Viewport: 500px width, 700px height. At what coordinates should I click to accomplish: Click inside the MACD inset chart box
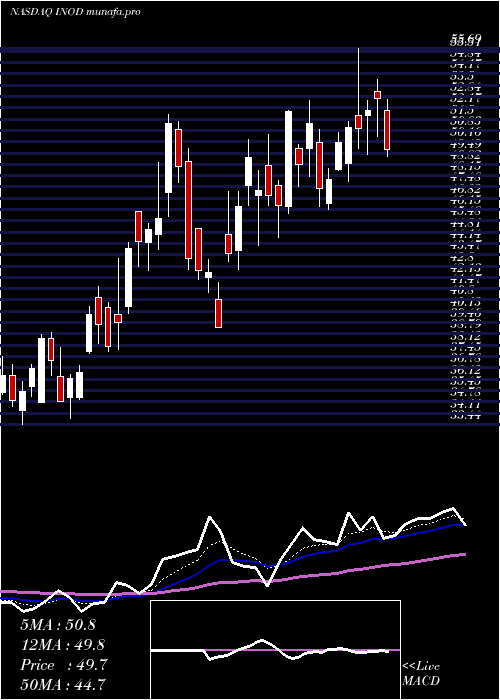275,650
